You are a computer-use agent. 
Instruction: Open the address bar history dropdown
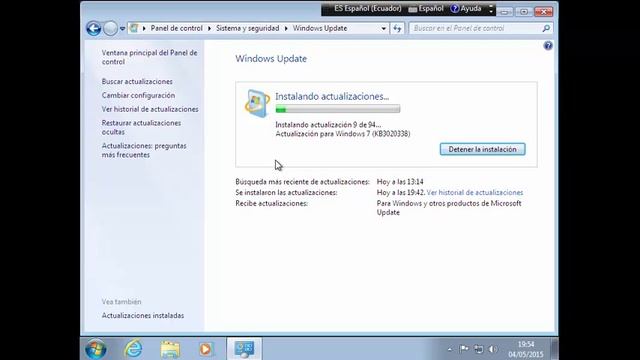384,29
